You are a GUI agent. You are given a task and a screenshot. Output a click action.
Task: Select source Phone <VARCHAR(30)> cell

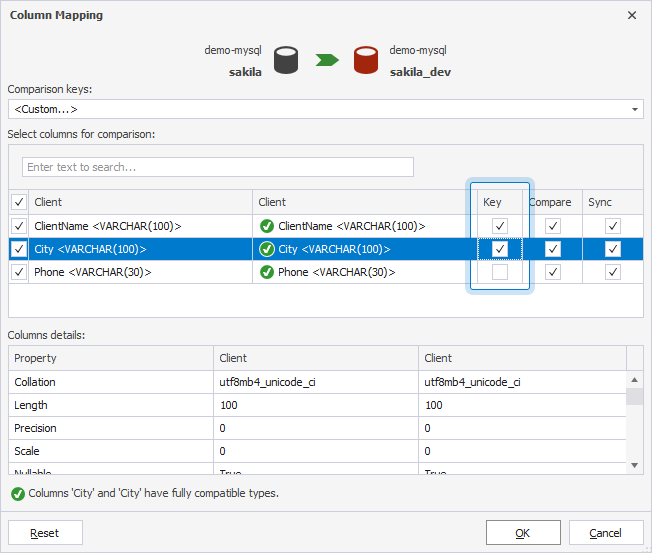(141, 272)
